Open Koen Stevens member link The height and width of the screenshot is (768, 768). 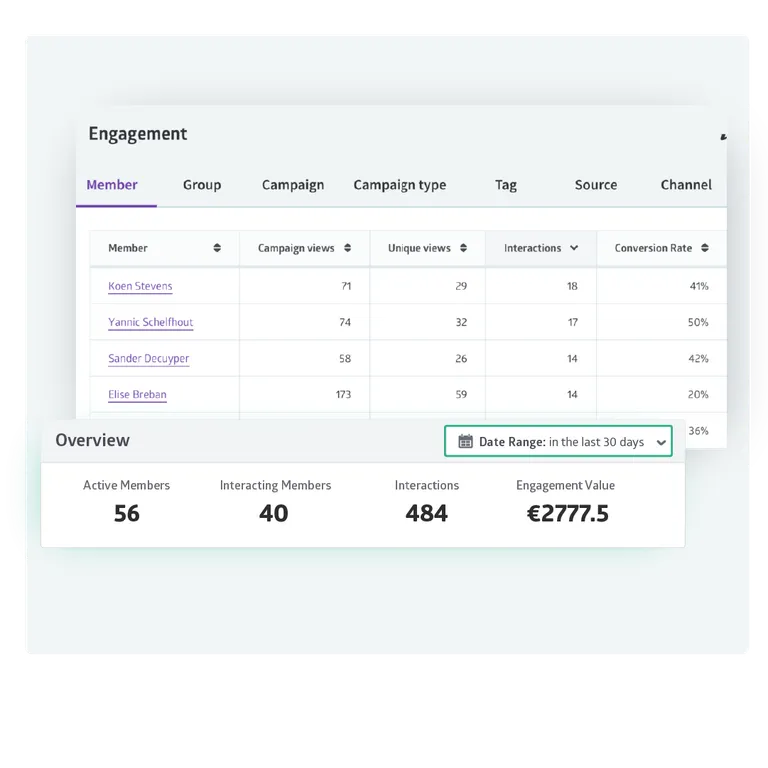tap(140, 286)
